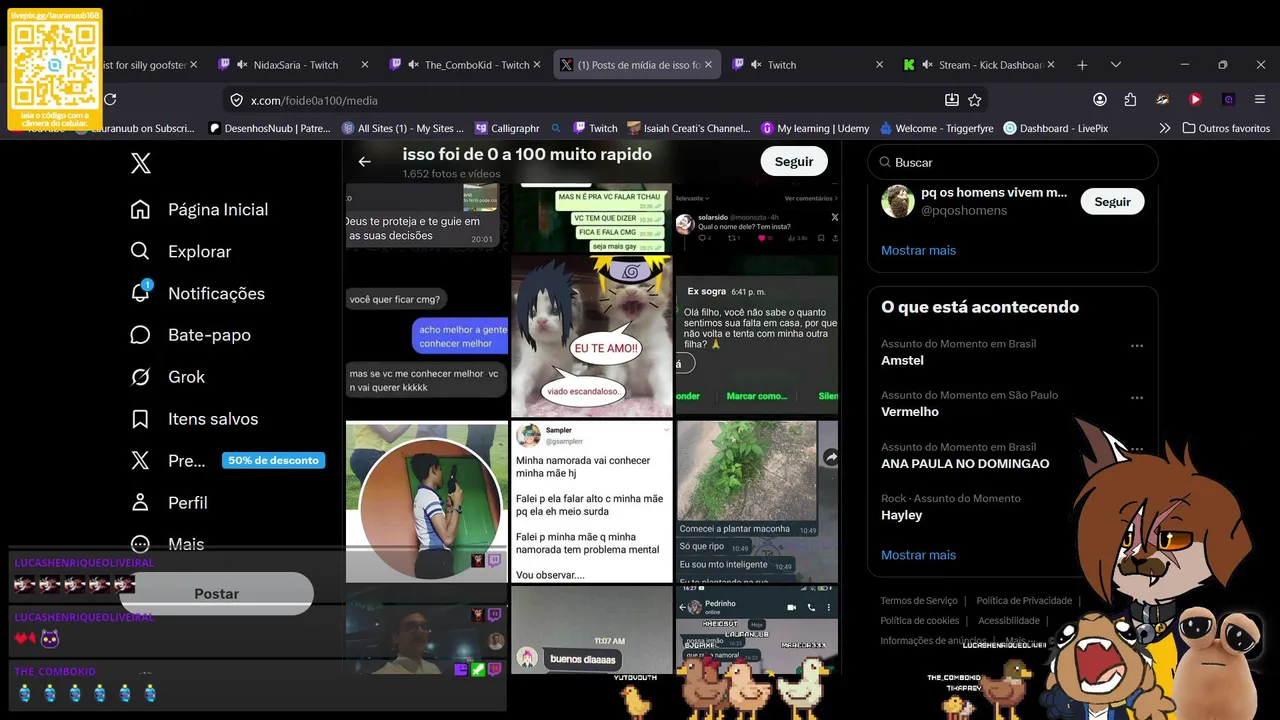The image size is (1280, 720).
Task: Expand the Mais menu
Action: click(x=167, y=544)
